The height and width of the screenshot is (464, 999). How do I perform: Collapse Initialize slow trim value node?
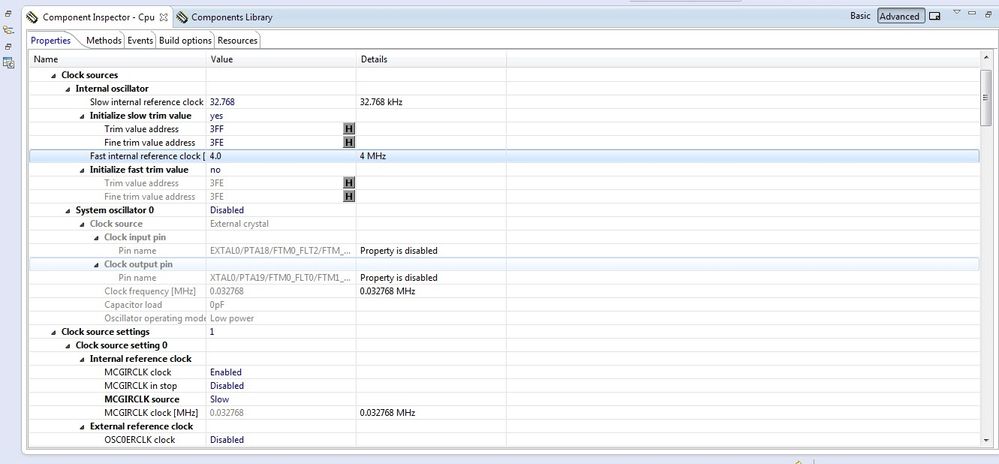tap(82, 116)
